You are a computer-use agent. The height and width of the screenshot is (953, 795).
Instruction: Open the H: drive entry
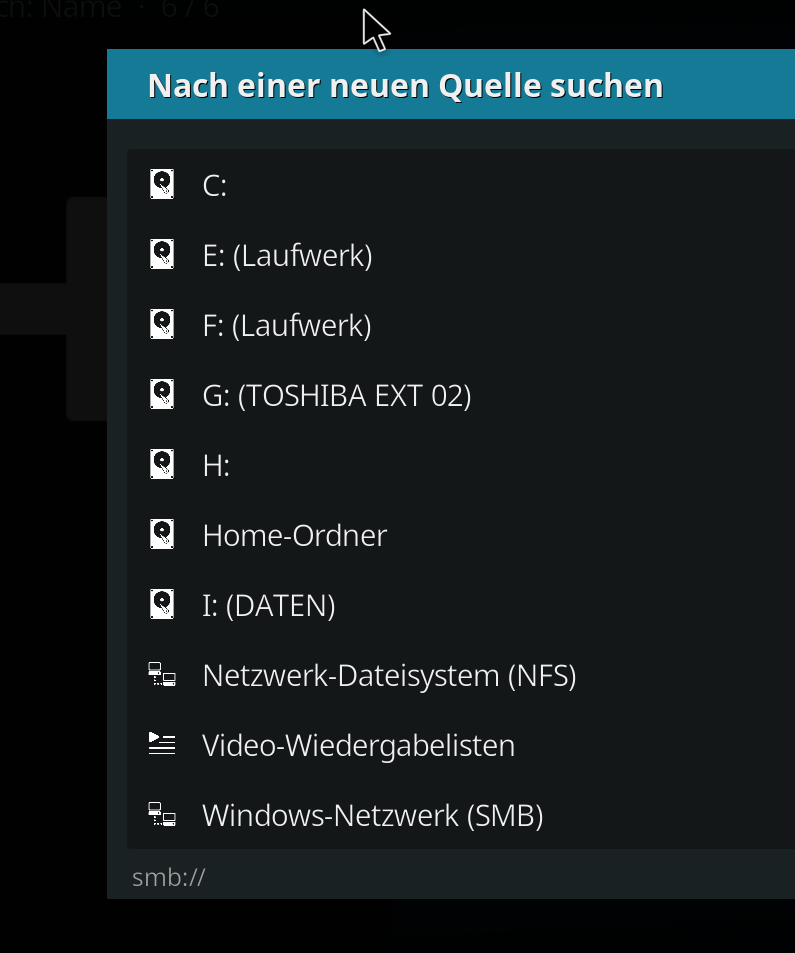tap(461, 465)
